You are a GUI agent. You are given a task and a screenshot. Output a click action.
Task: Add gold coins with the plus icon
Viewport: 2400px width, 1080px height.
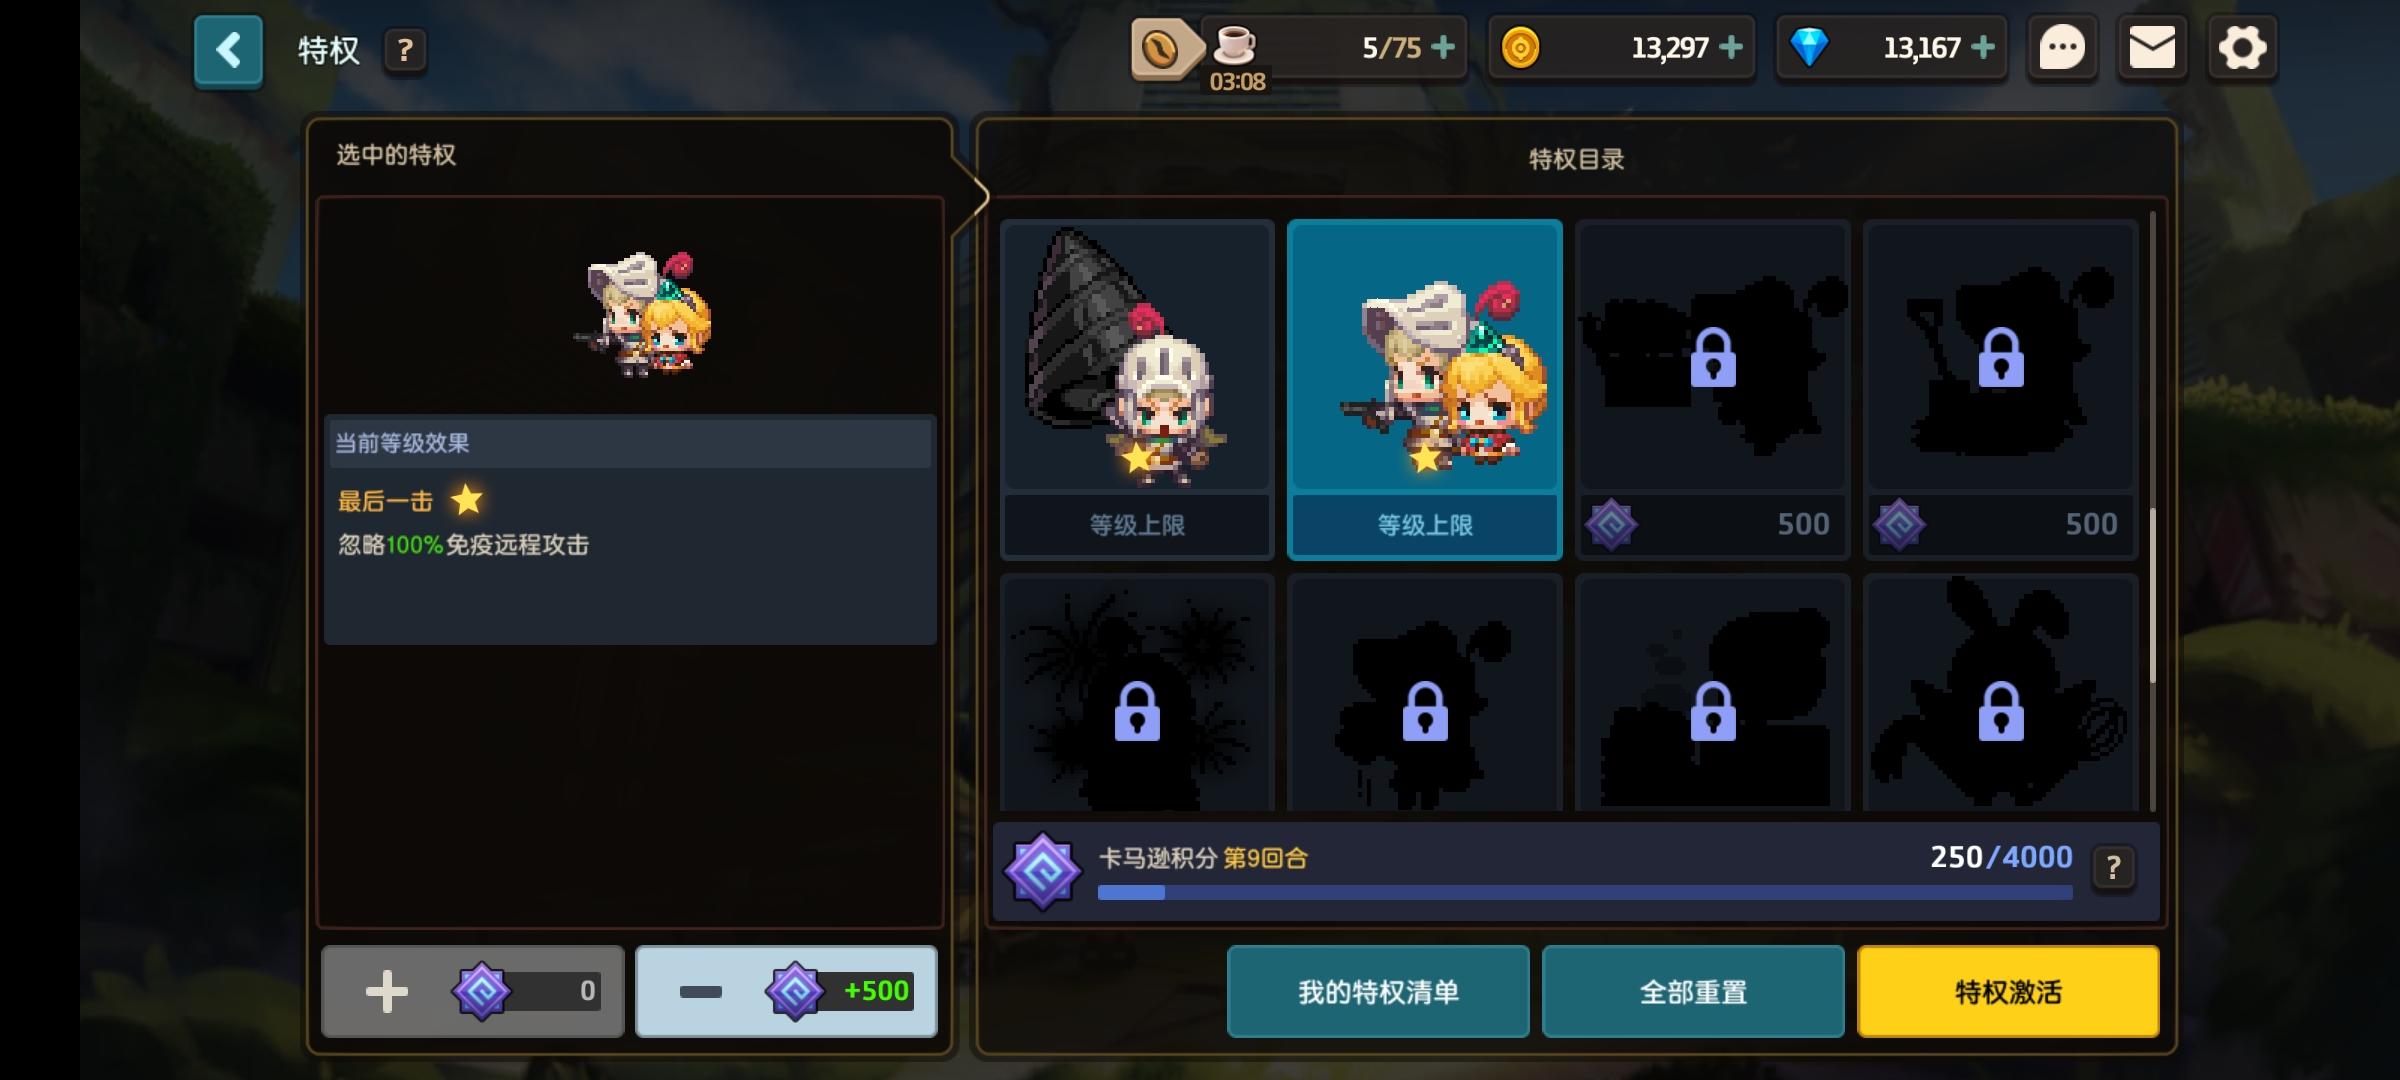(1731, 47)
